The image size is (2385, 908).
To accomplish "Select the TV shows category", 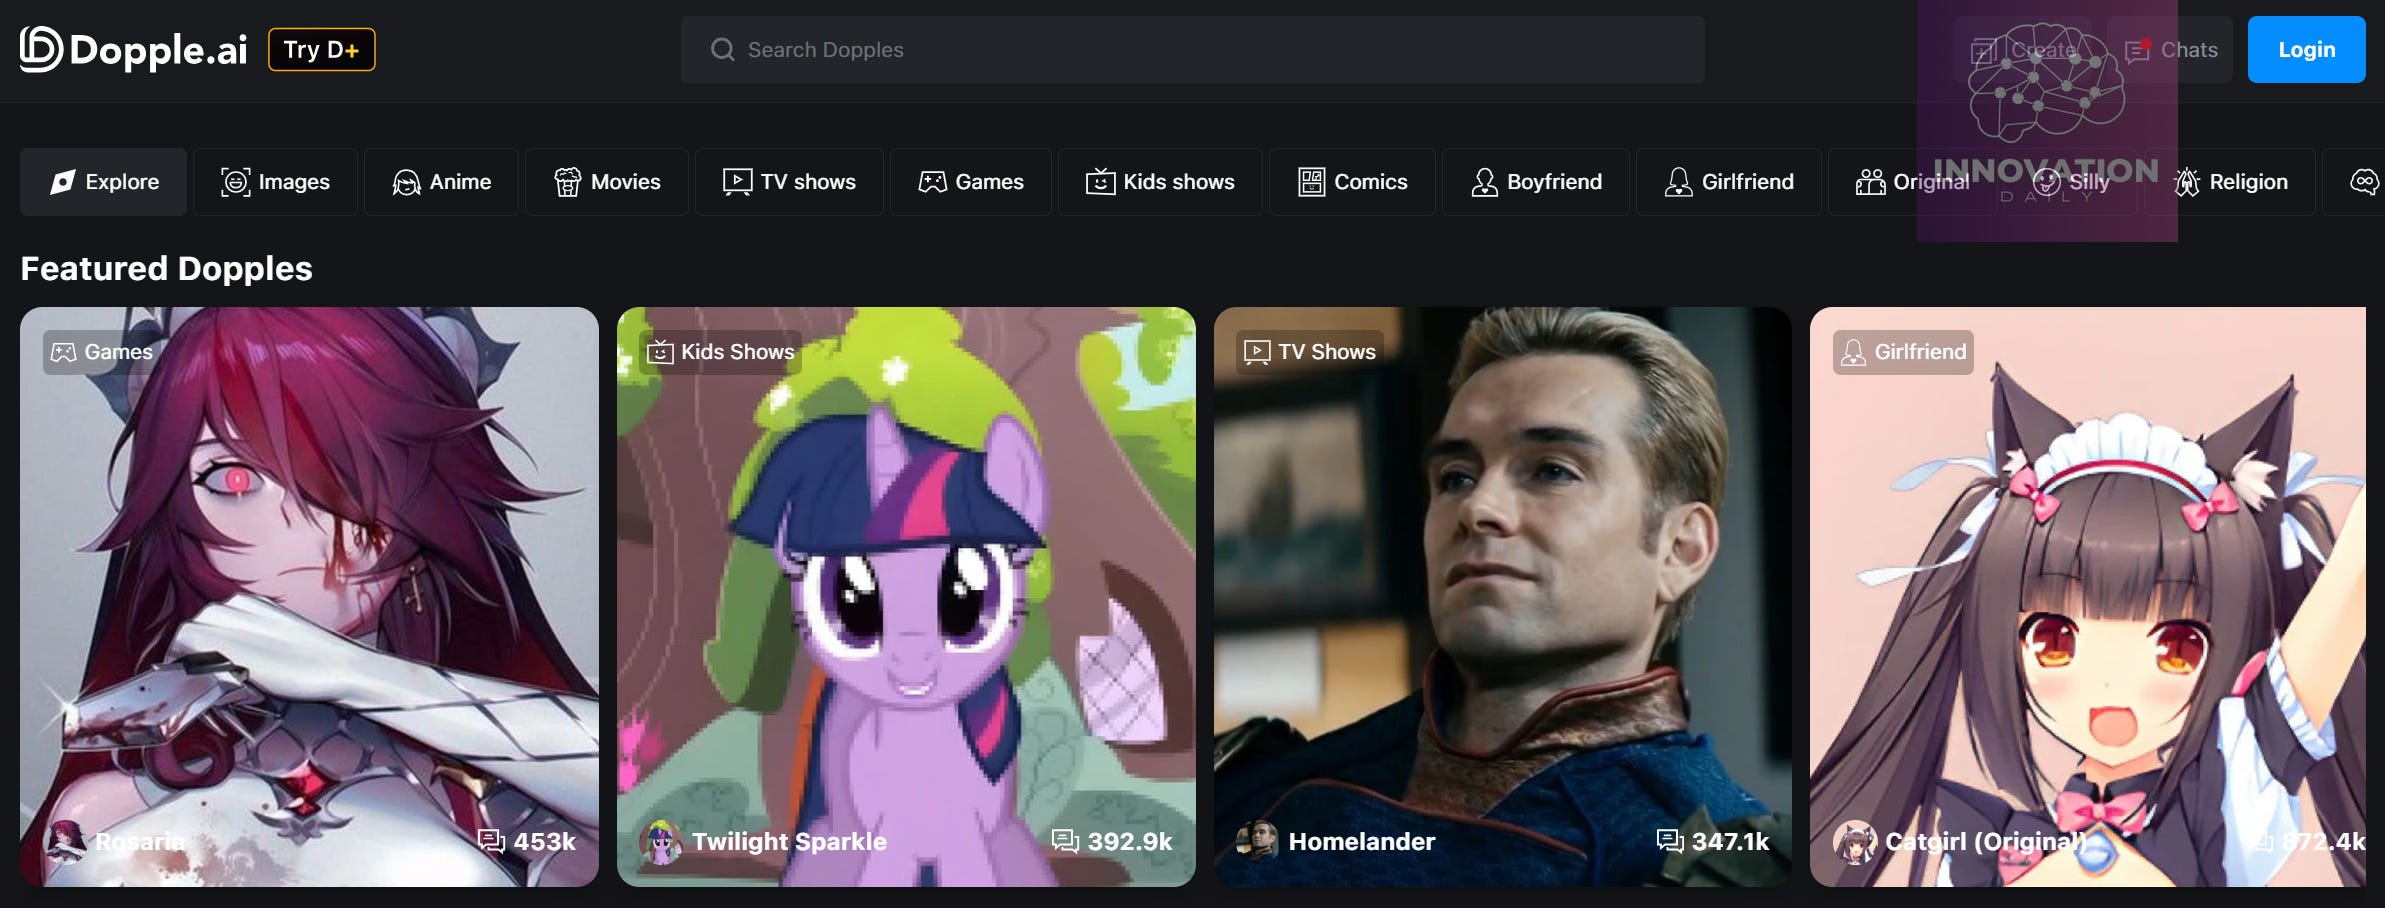I will coord(789,182).
